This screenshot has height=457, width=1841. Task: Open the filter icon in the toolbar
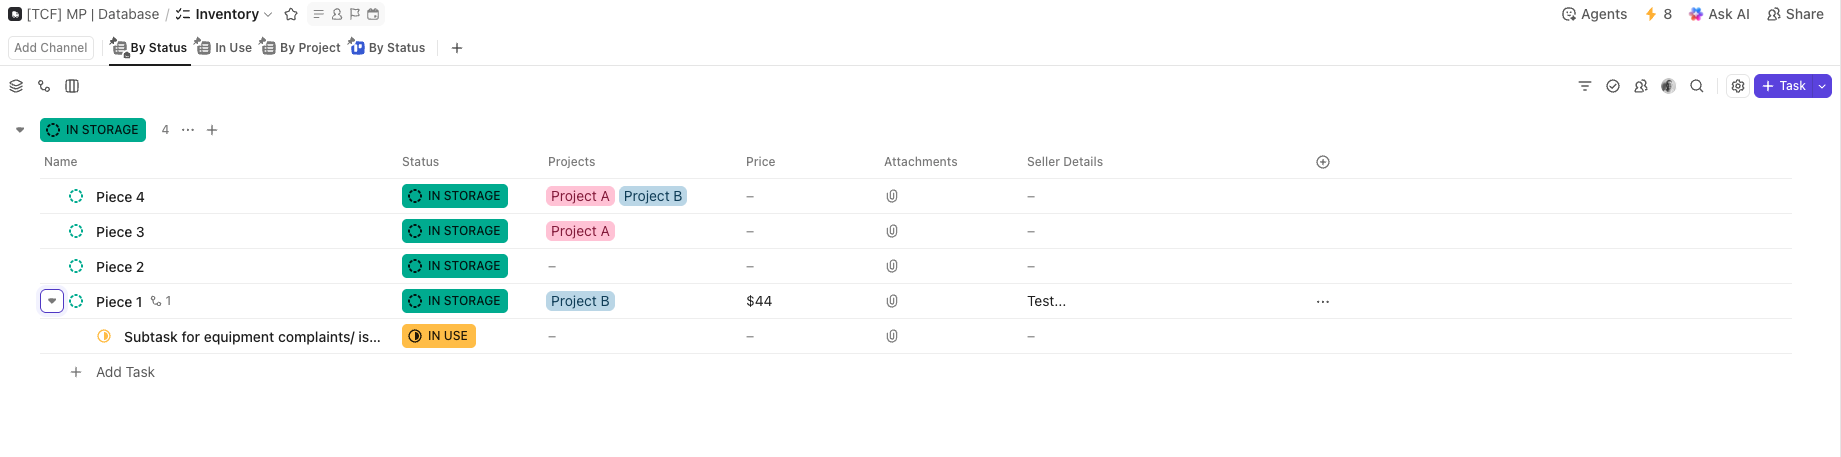[x=1585, y=86]
